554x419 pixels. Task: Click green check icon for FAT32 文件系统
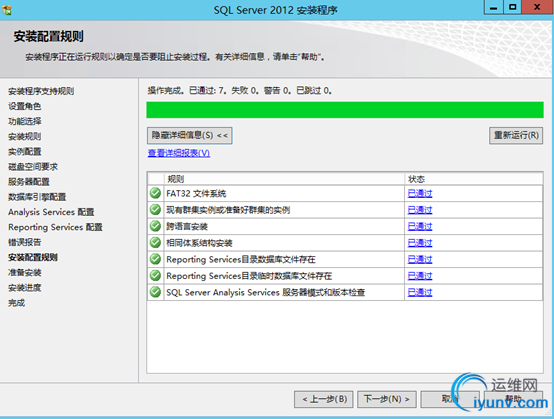[155, 193]
